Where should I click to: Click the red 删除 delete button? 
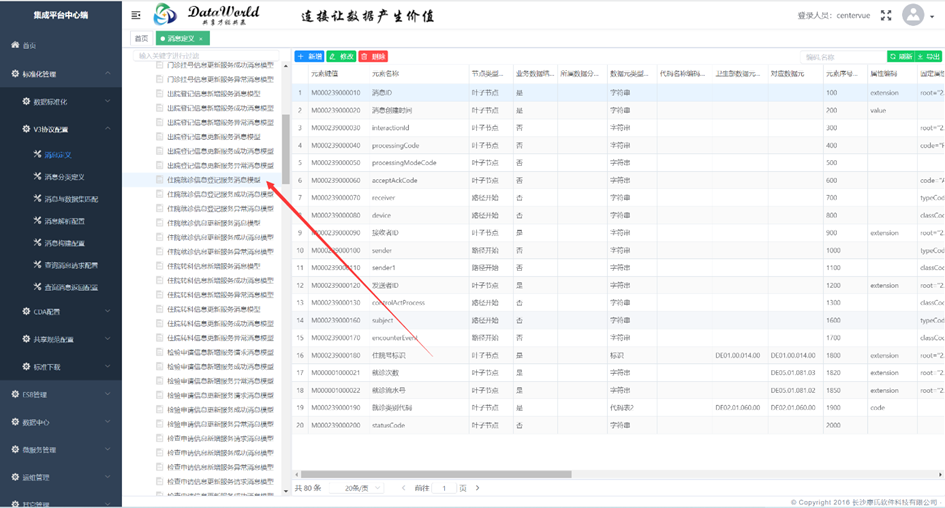(373, 57)
